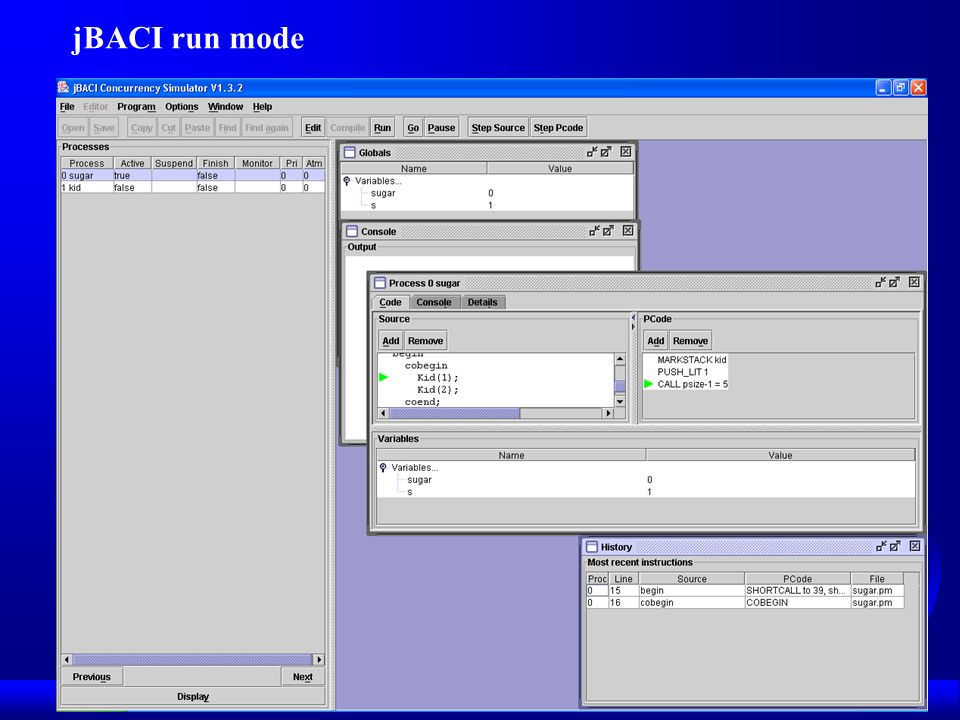Click the Source pane scroll down arrow

tap(620, 401)
